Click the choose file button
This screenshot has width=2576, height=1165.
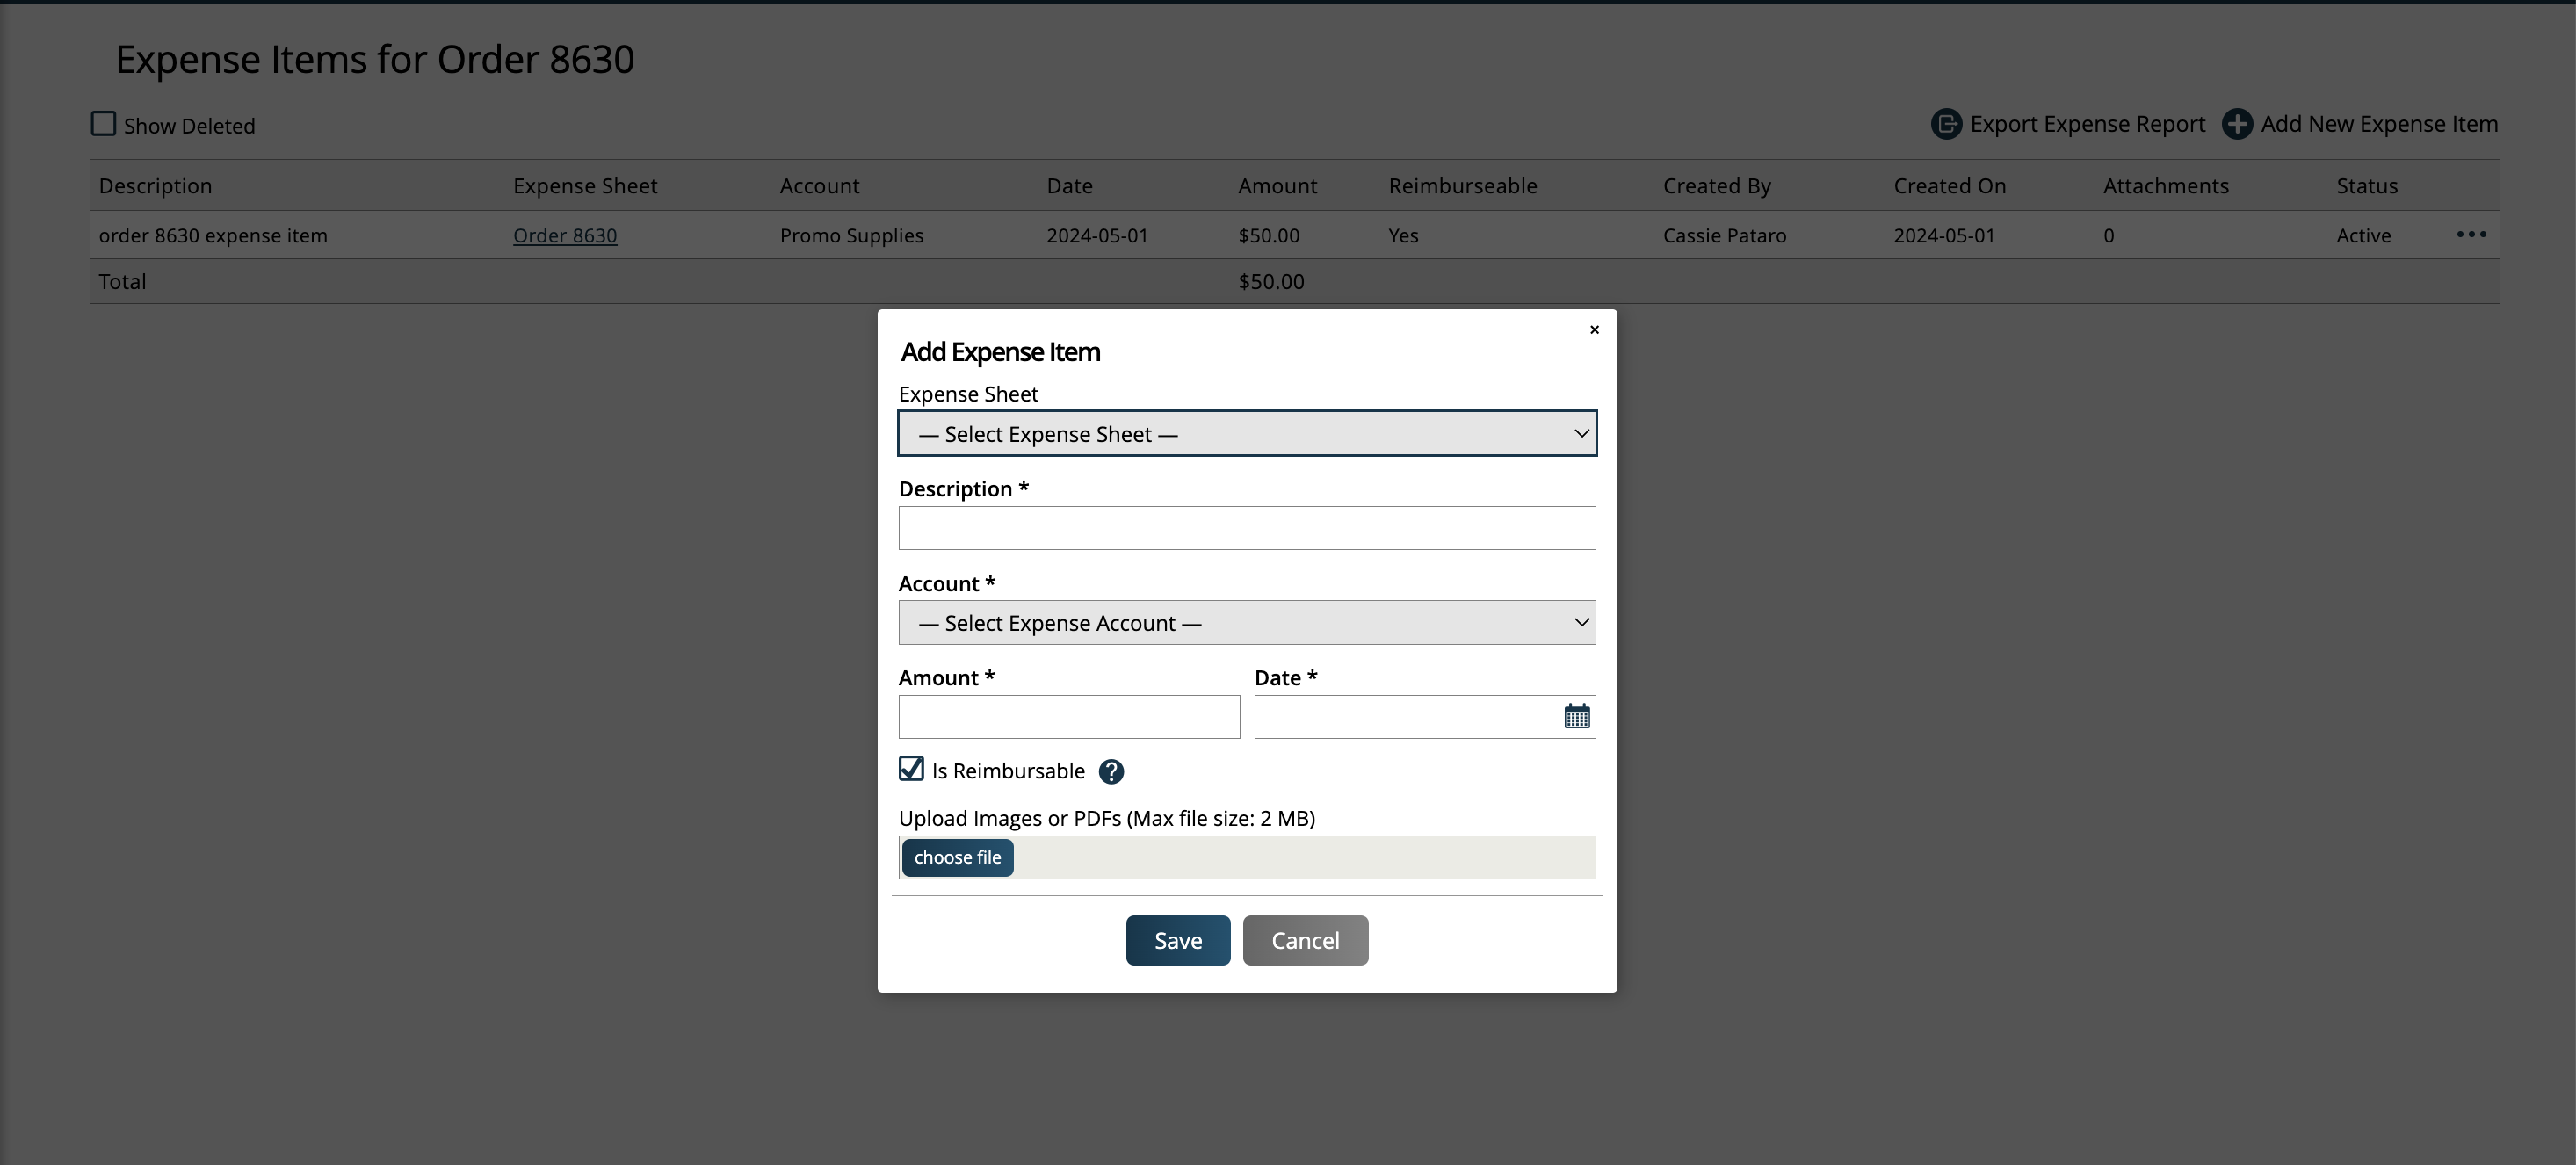[957, 857]
